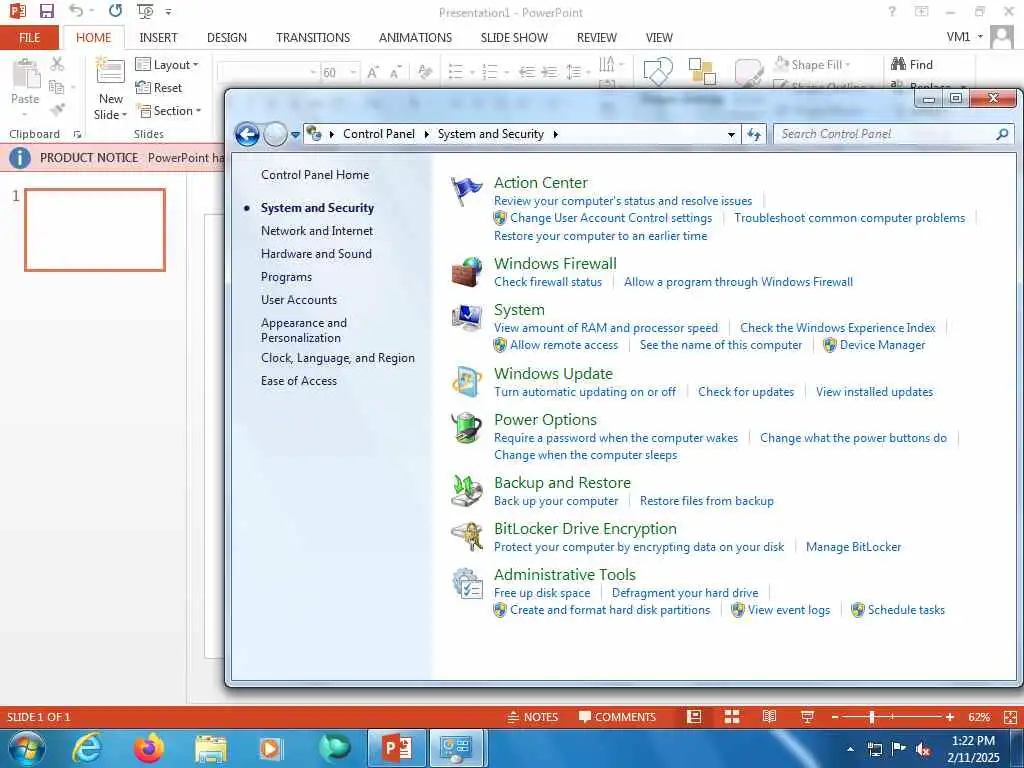Click the refresh button beside the address bar
The width and height of the screenshot is (1024, 768).
click(x=754, y=135)
